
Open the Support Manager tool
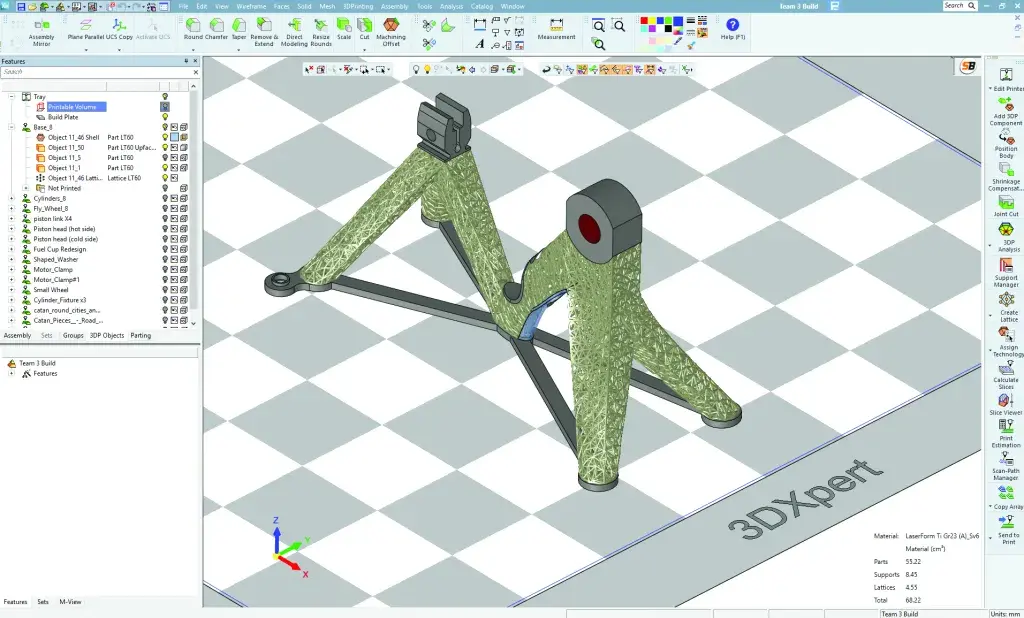[x=1005, y=270]
